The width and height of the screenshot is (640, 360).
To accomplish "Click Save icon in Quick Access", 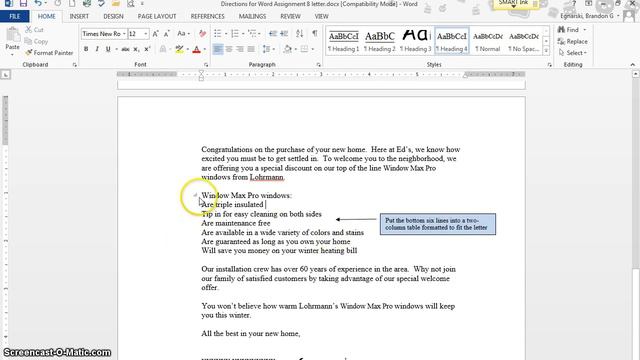I will click(23, 4).
